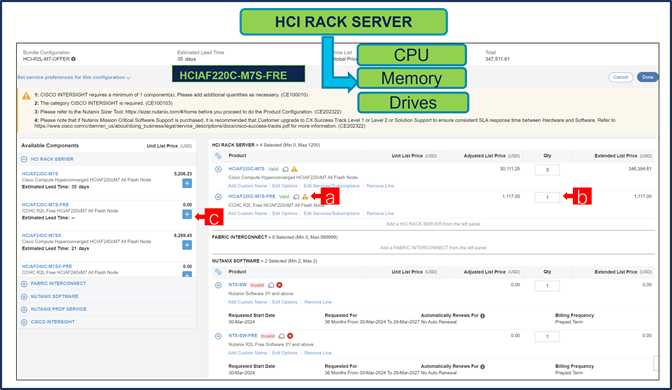Click the warning icon beside HCIAF220C-M7S
Viewport: 672px width, 390px height.
[294, 169]
